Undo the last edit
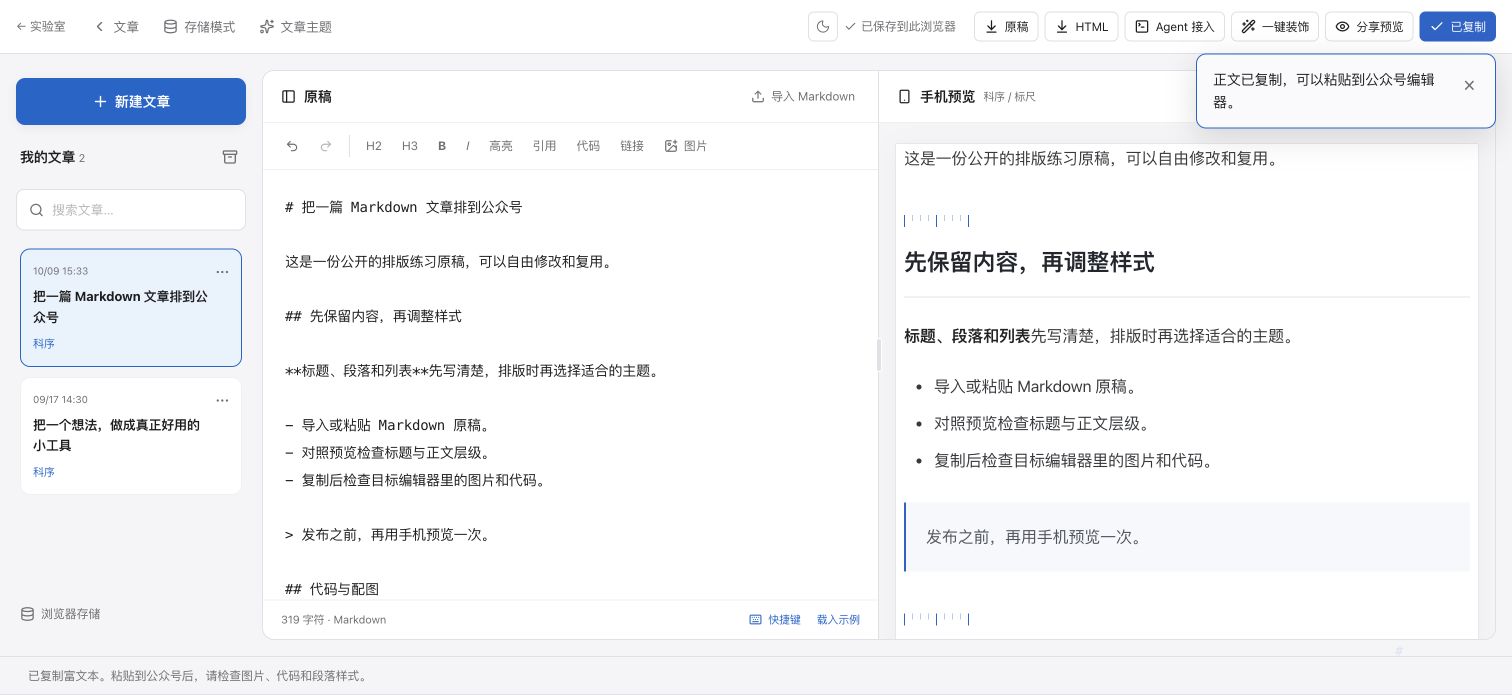This screenshot has width=1512, height=695. click(292, 146)
